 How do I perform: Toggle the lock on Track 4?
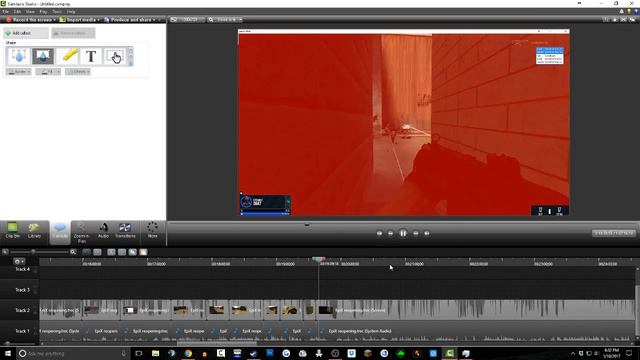click(x=36, y=271)
